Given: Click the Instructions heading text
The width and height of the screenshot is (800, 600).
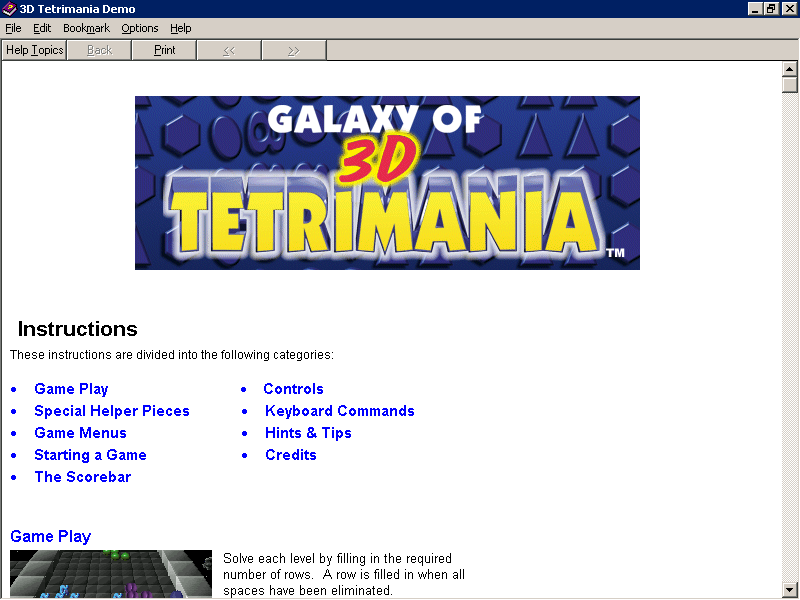Looking at the screenshot, I should point(78,329).
